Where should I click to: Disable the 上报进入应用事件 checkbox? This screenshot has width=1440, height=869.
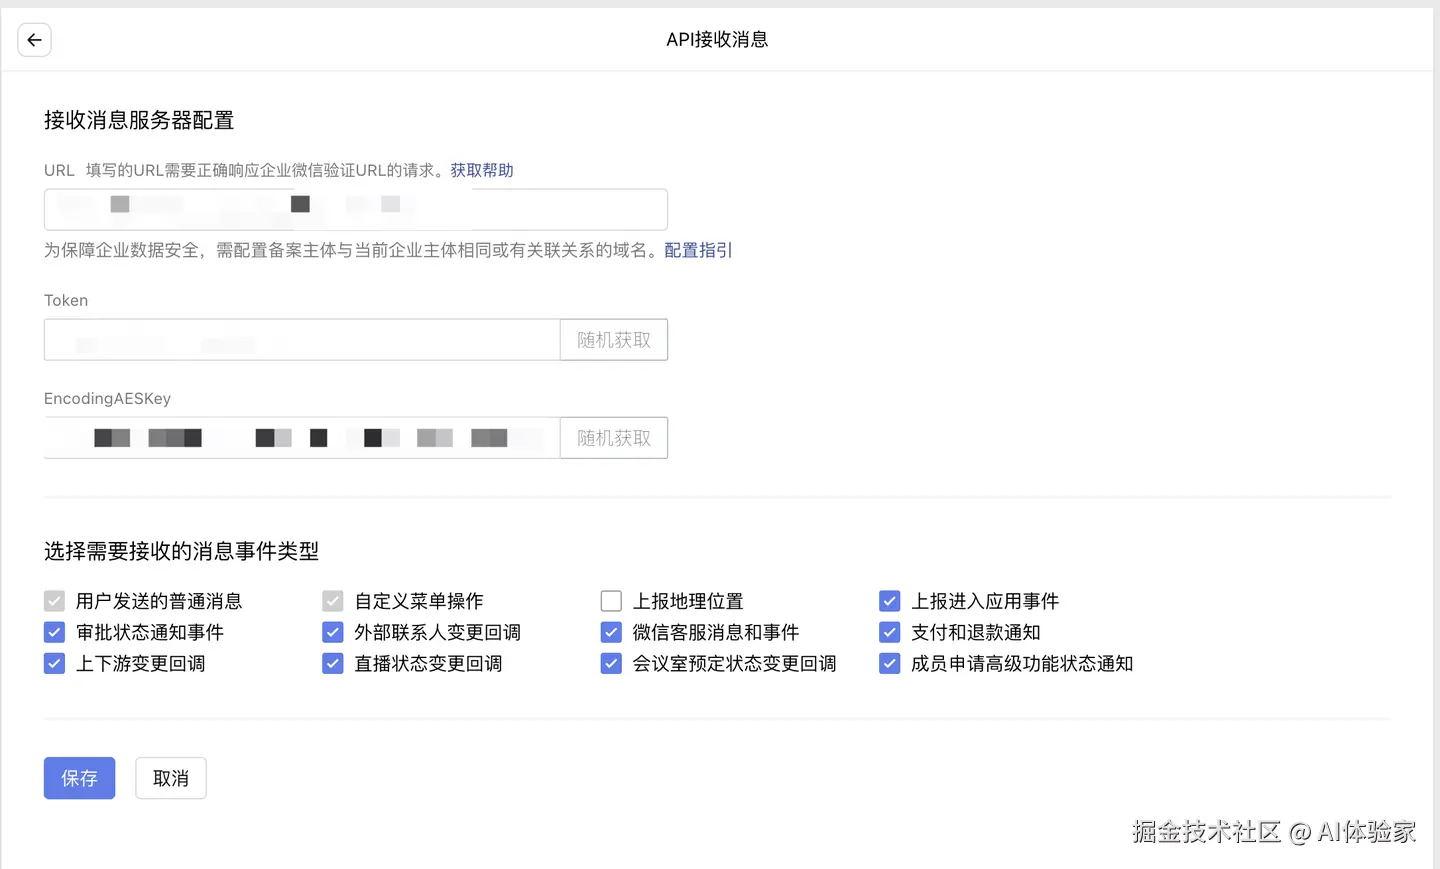coord(889,600)
